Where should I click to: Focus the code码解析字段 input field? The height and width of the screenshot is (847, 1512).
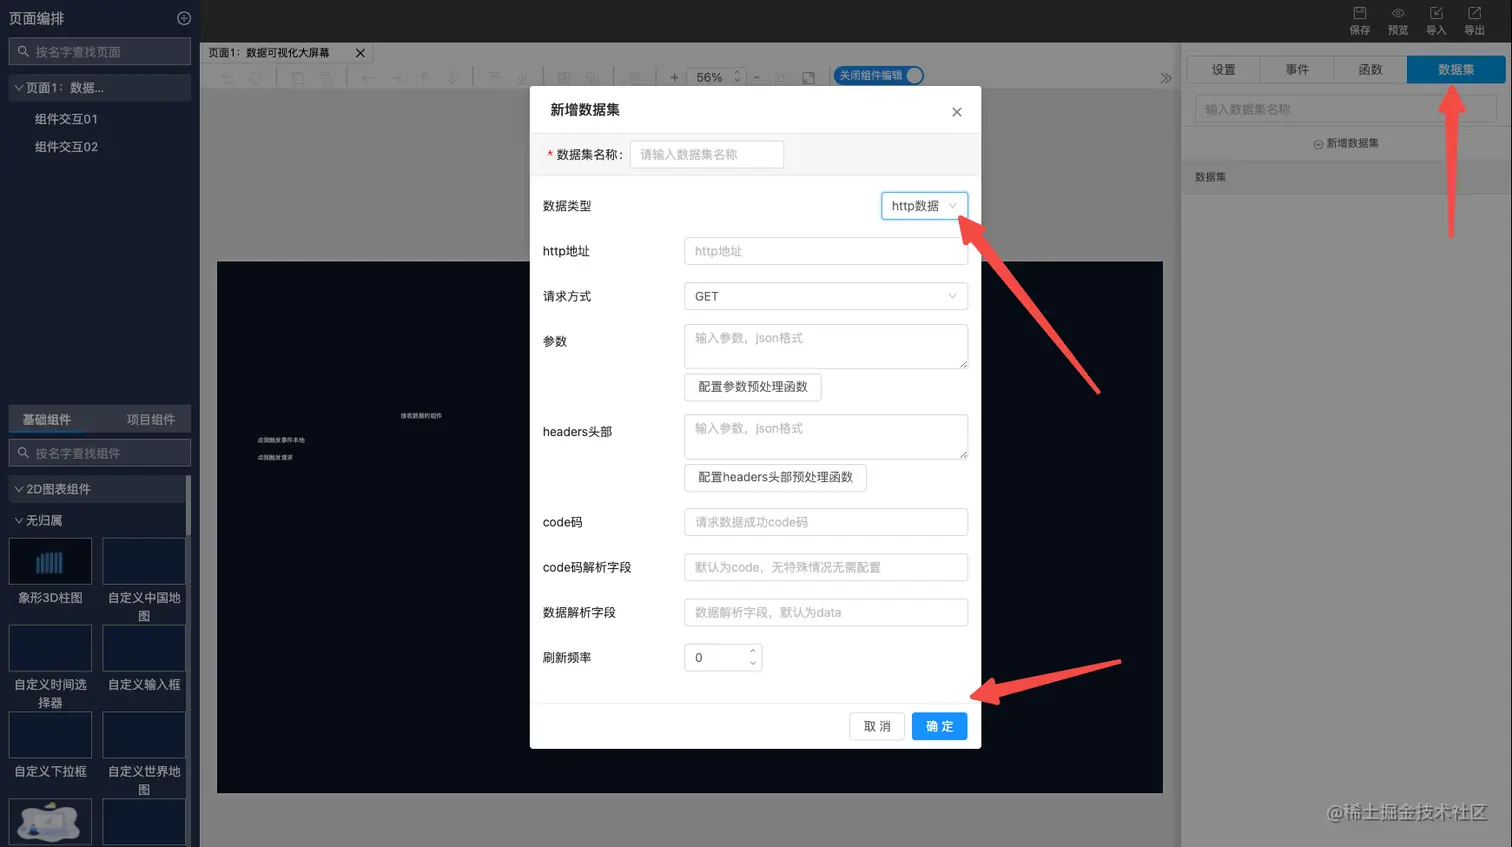826,567
